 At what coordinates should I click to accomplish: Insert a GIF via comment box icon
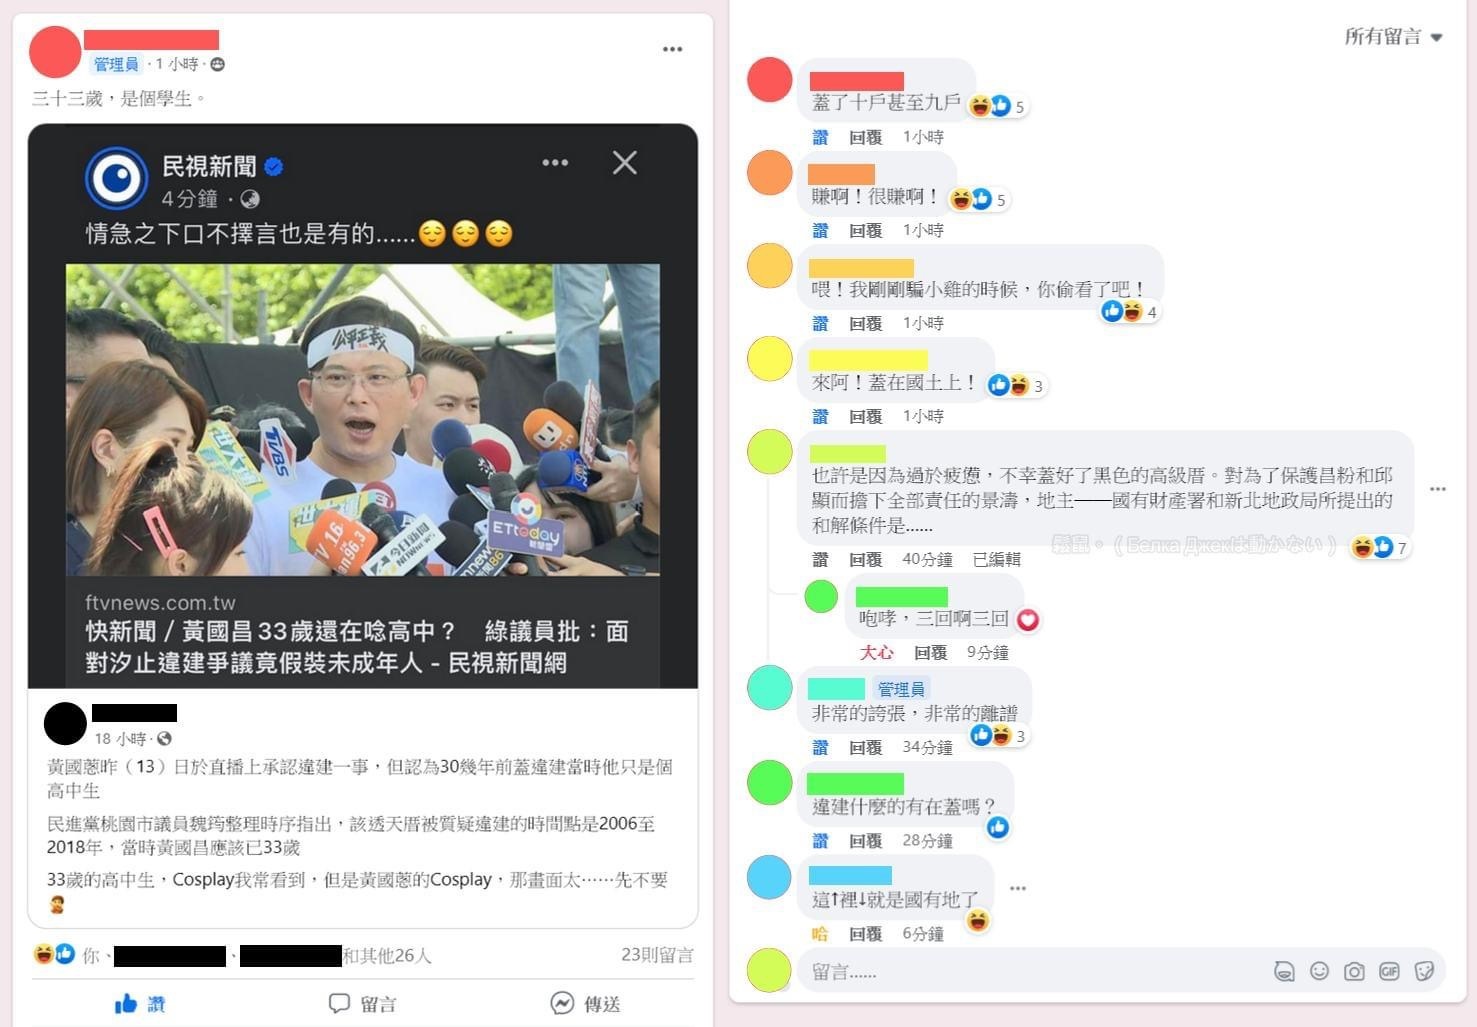tap(1389, 971)
